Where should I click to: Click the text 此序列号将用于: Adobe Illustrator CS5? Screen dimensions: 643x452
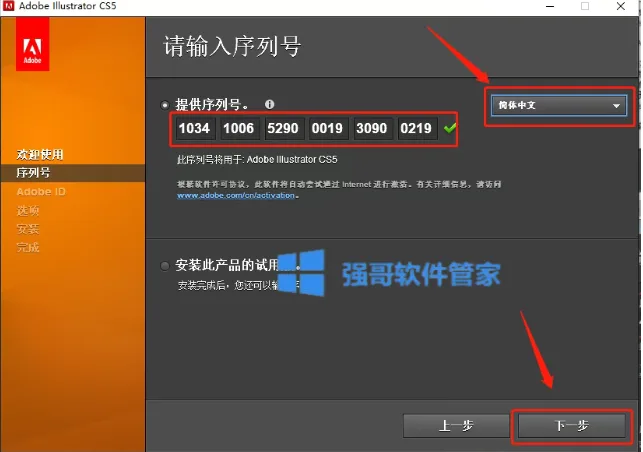pos(257,160)
